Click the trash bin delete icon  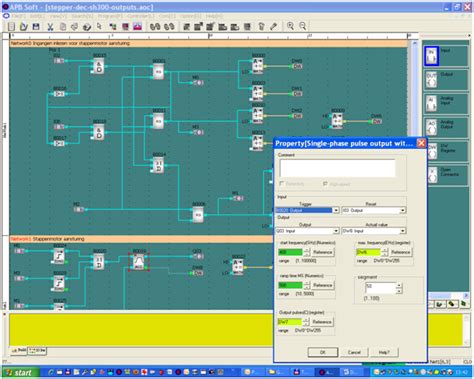coord(261,26)
